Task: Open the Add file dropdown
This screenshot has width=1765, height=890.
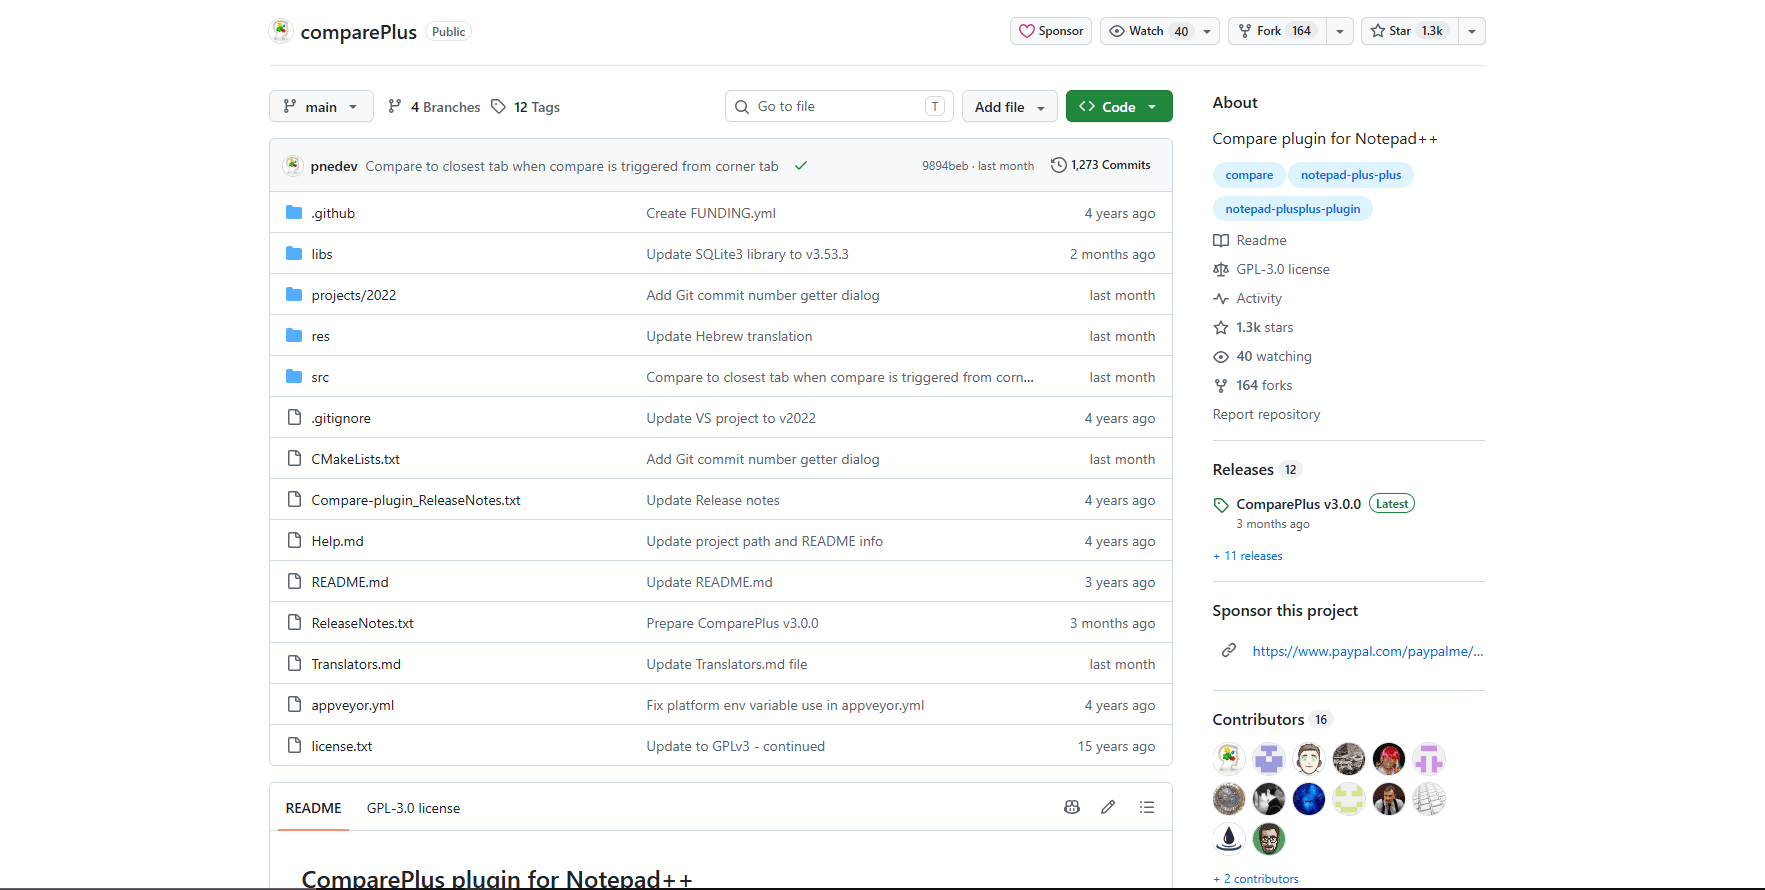Action: click(x=1010, y=106)
